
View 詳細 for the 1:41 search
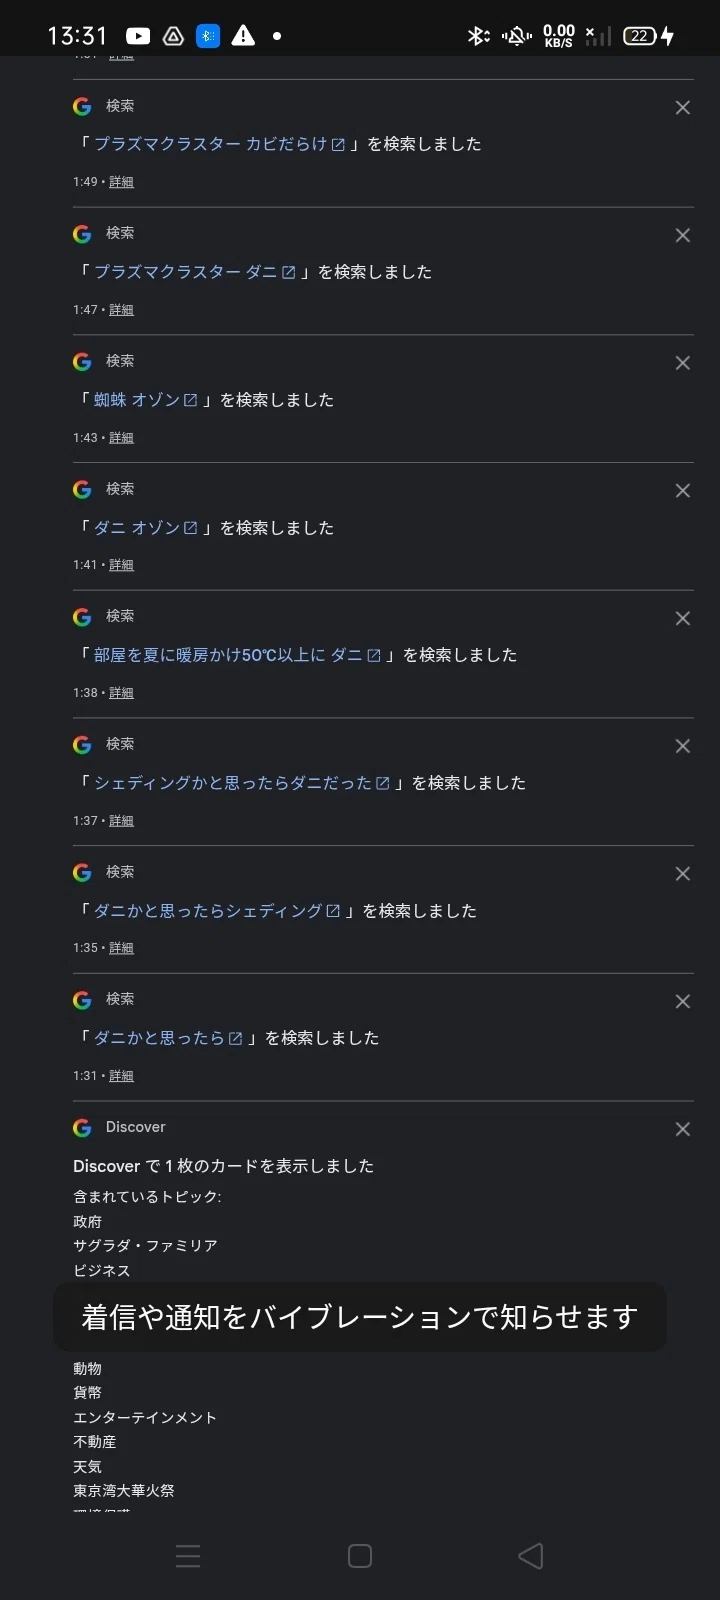click(121, 565)
